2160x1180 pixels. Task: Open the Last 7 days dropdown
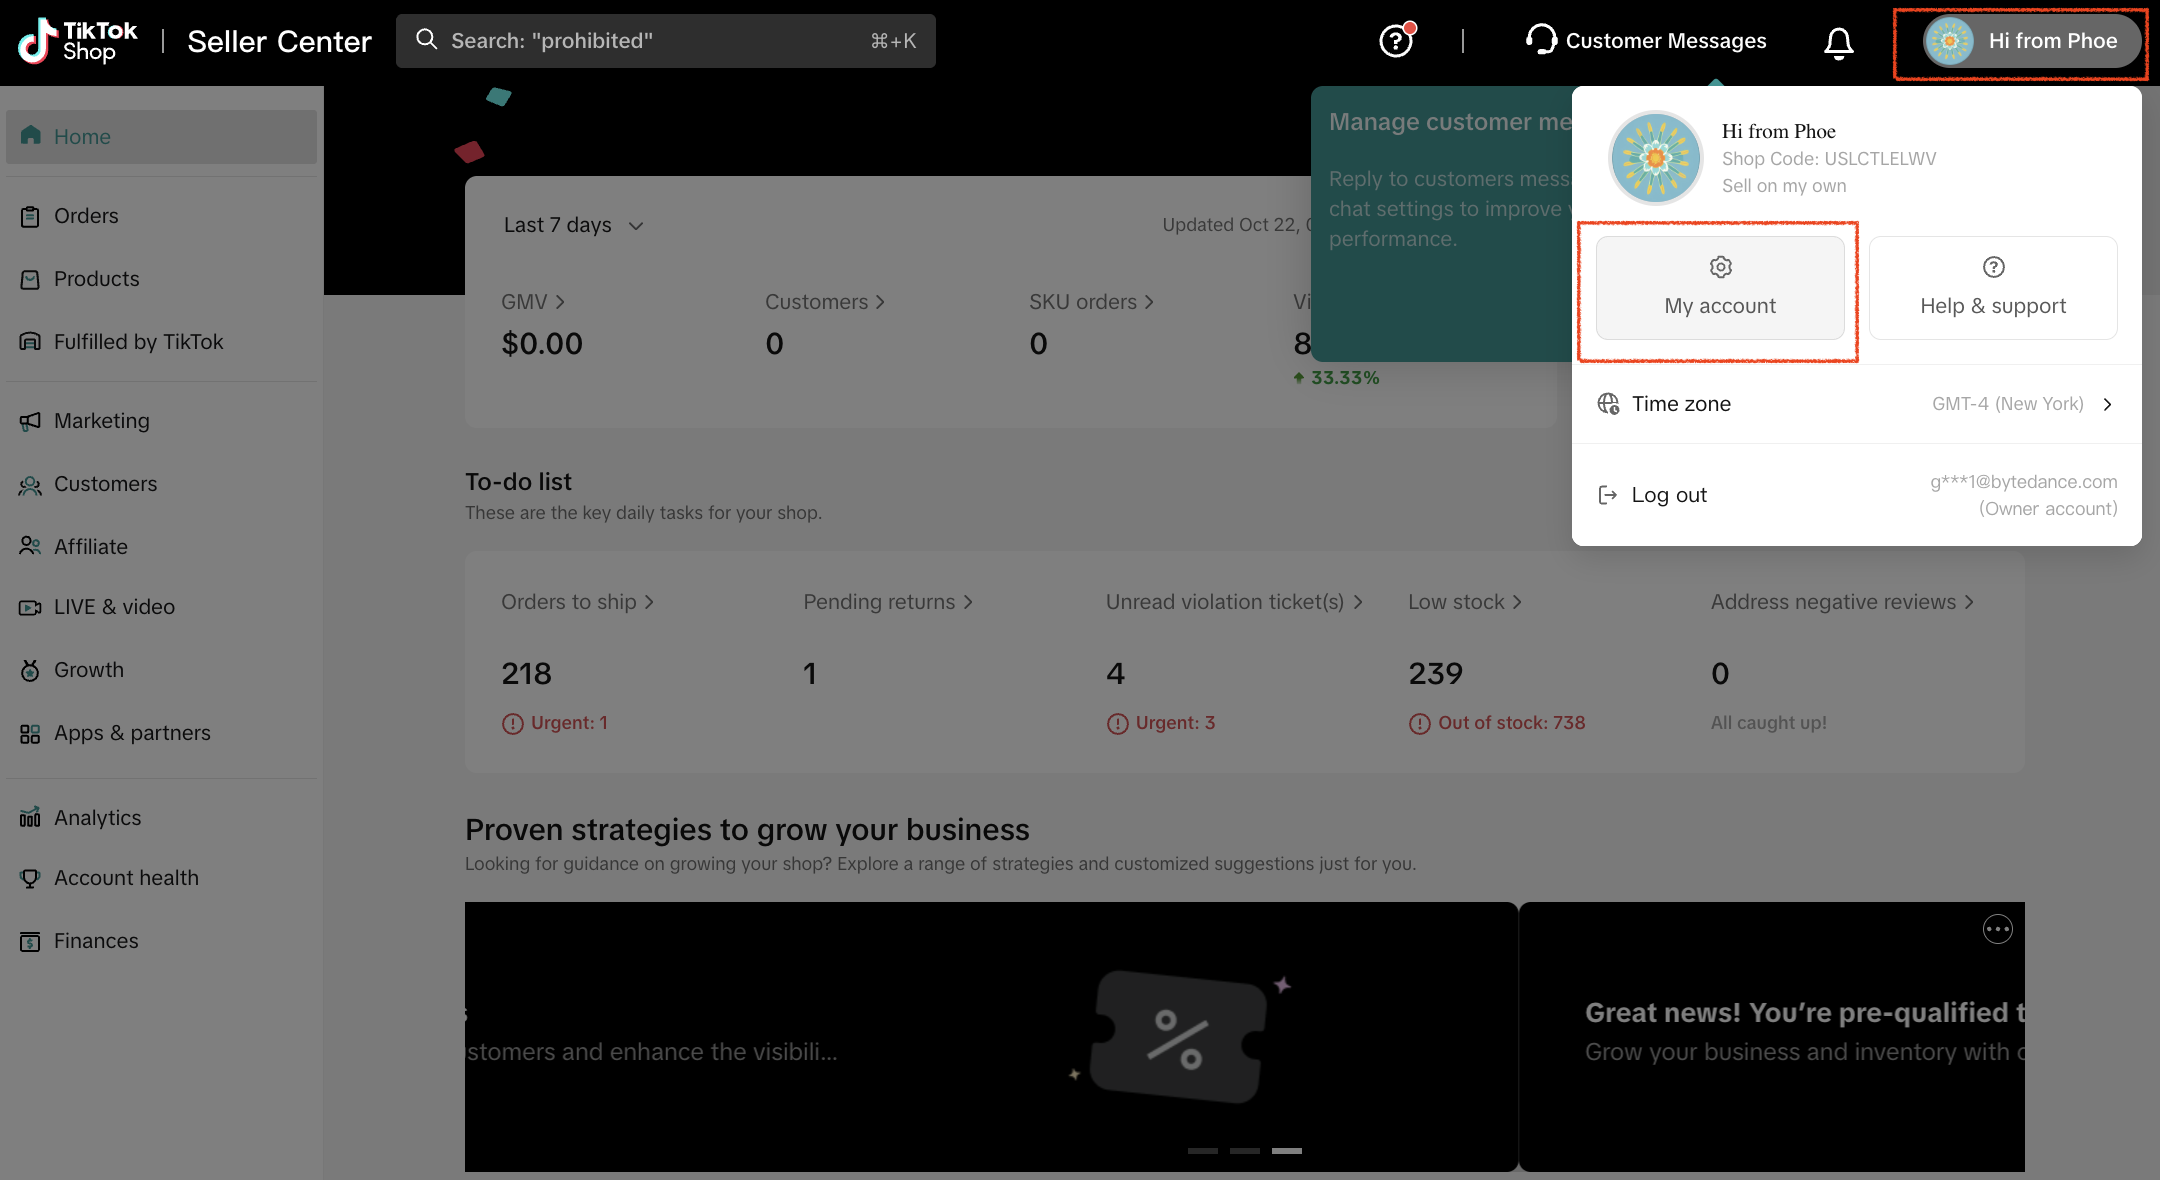click(573, 225)
